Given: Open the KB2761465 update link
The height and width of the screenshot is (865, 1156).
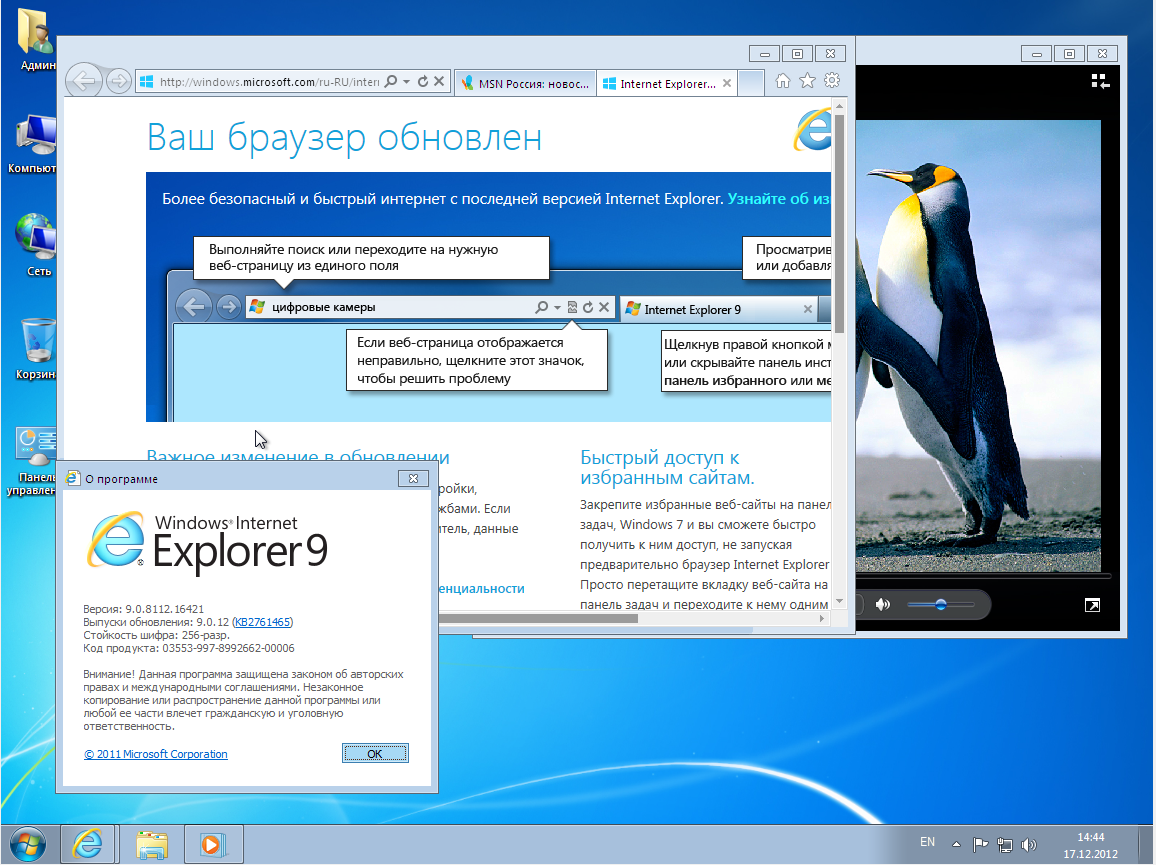Looking at the screenshot, I should [x=262, y=622].
